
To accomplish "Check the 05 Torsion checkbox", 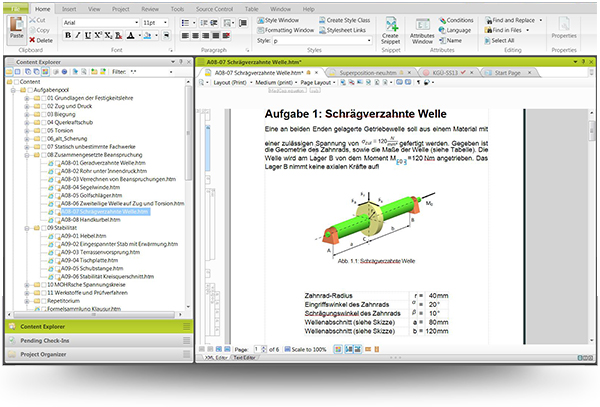I will [x=44, y=130].
